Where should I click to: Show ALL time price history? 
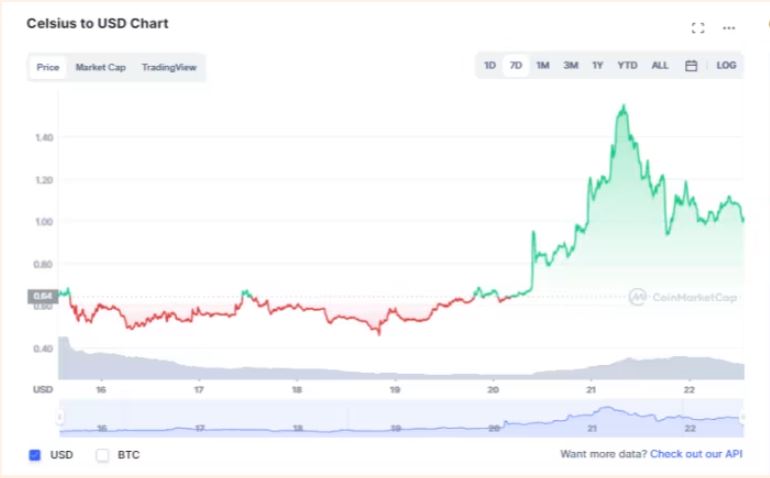tap(660, 66)
